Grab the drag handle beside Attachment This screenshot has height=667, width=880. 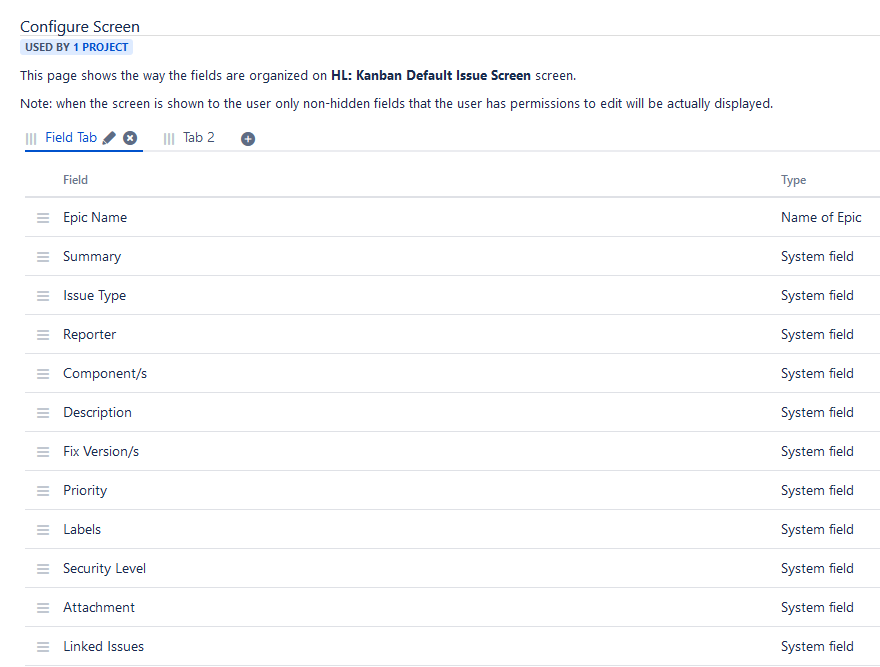tap(42, 607)
